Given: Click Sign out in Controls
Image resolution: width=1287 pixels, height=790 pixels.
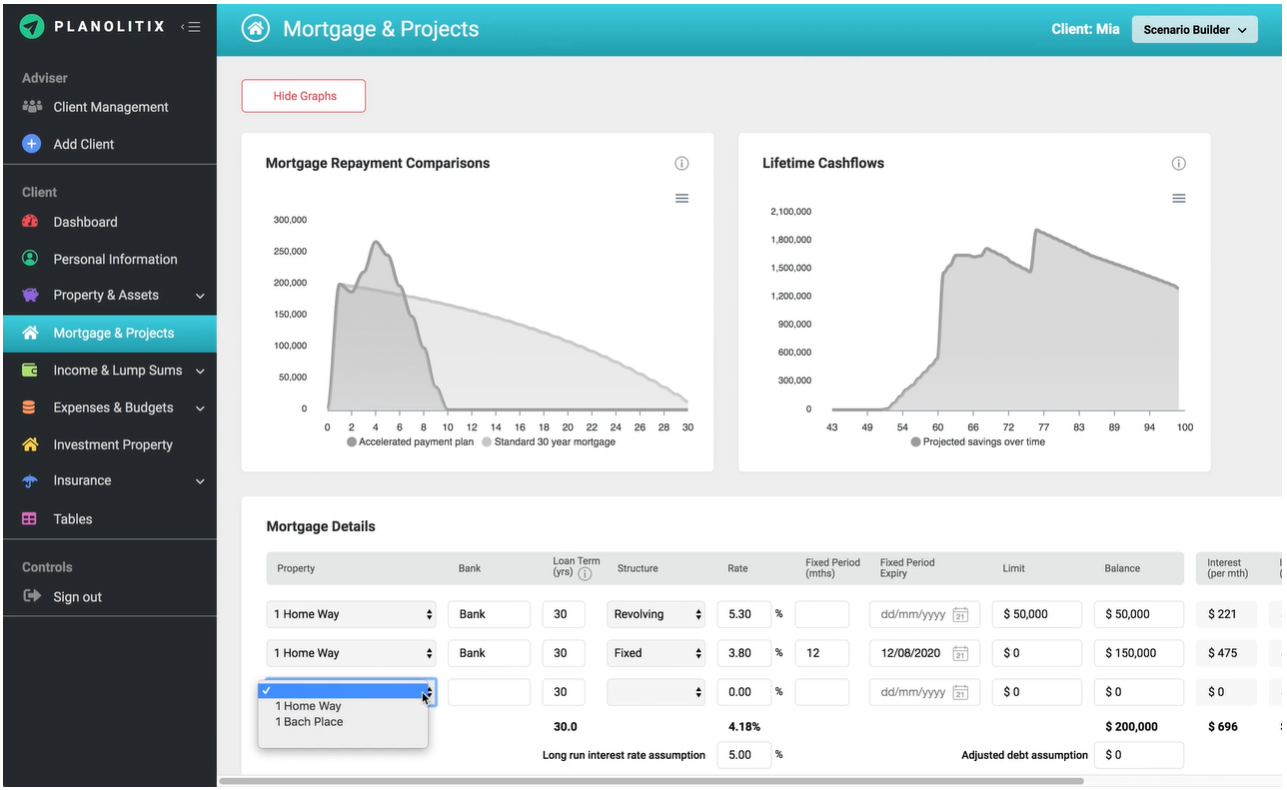Looking at the screenshot, I should click(x=77, y=597).
